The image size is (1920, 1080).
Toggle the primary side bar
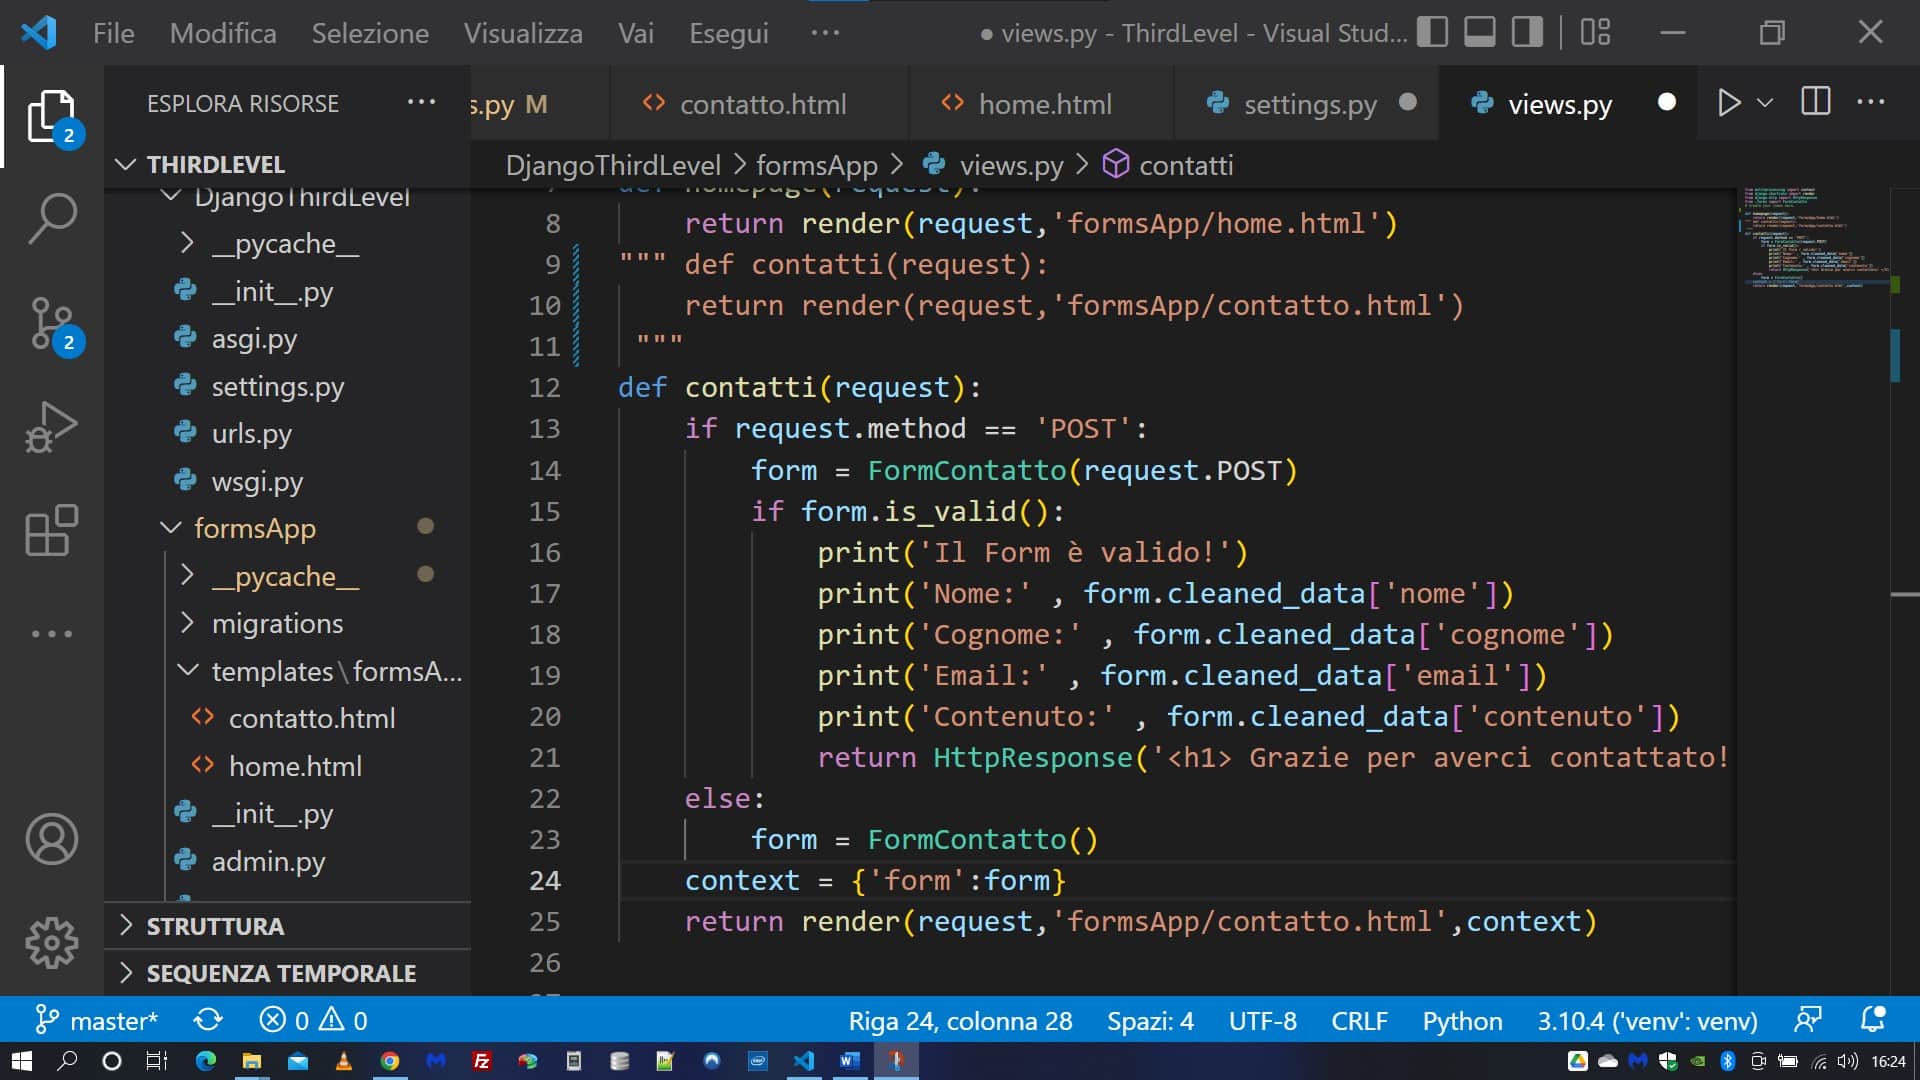[1432, 32]
